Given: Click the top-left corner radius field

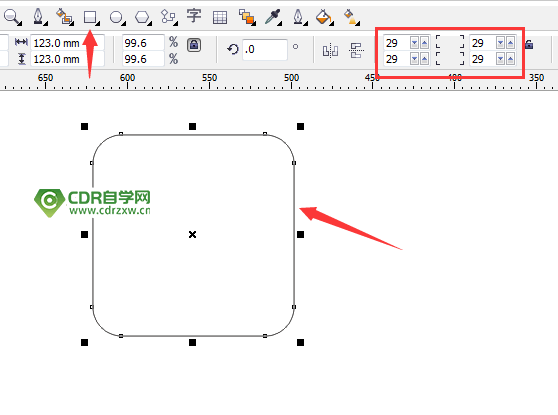Looking at the screenshot, I should click(396, 43).
